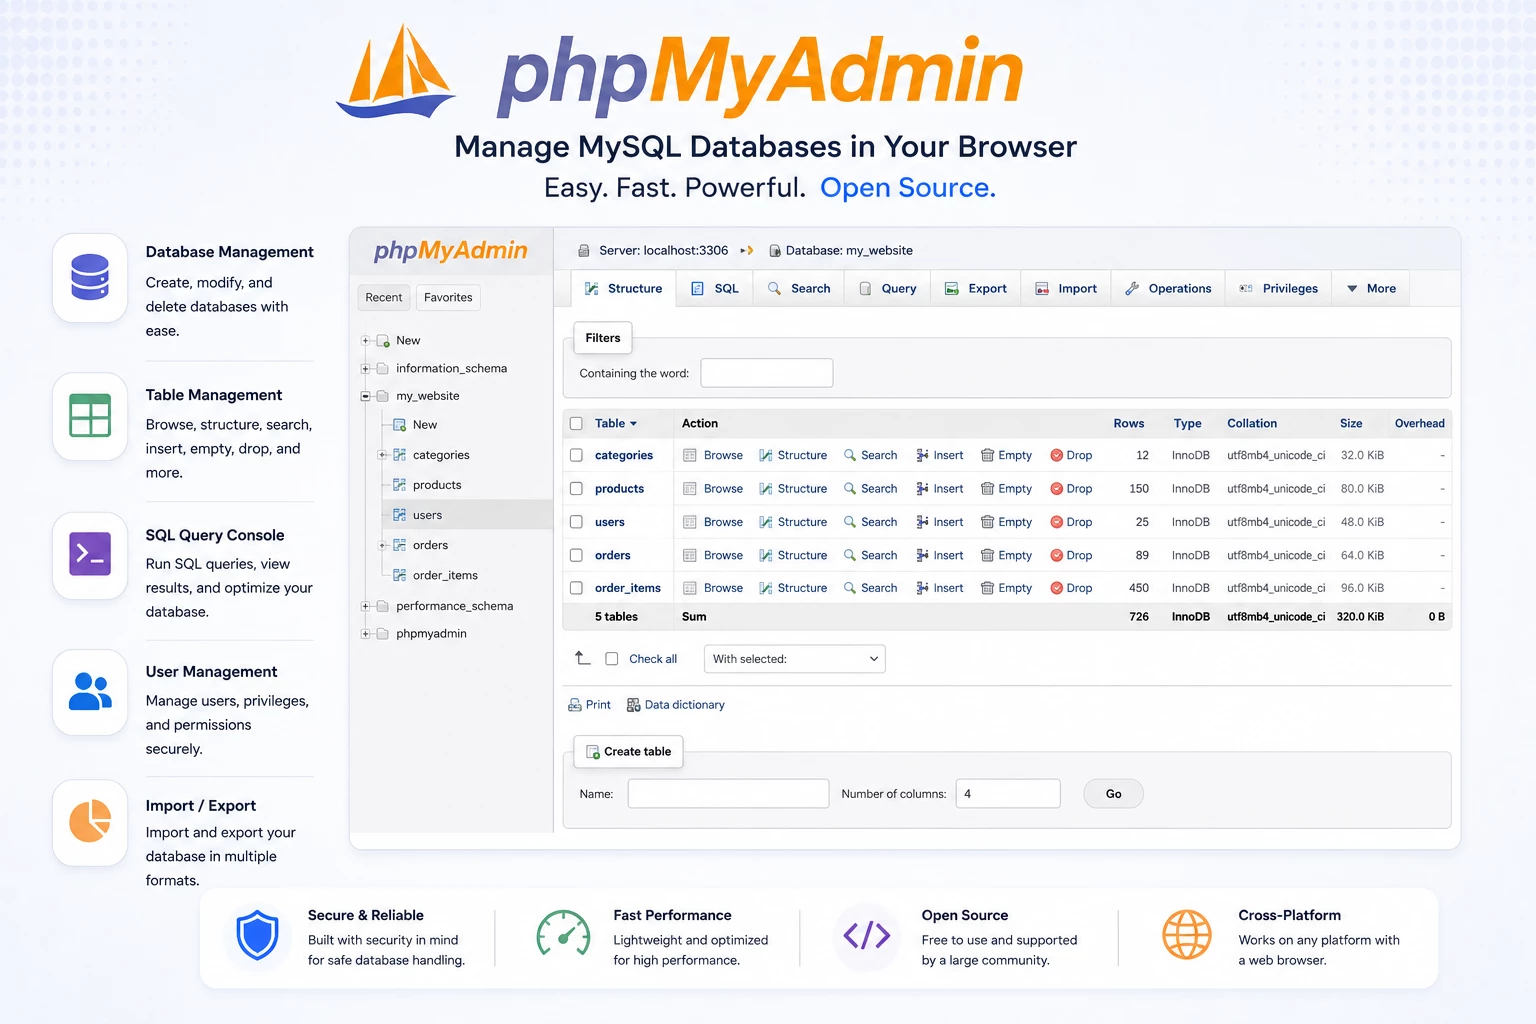The image size is (1536, 1024).
Task: Toggle the header select-all checkbox
Action: click(576, 424)
